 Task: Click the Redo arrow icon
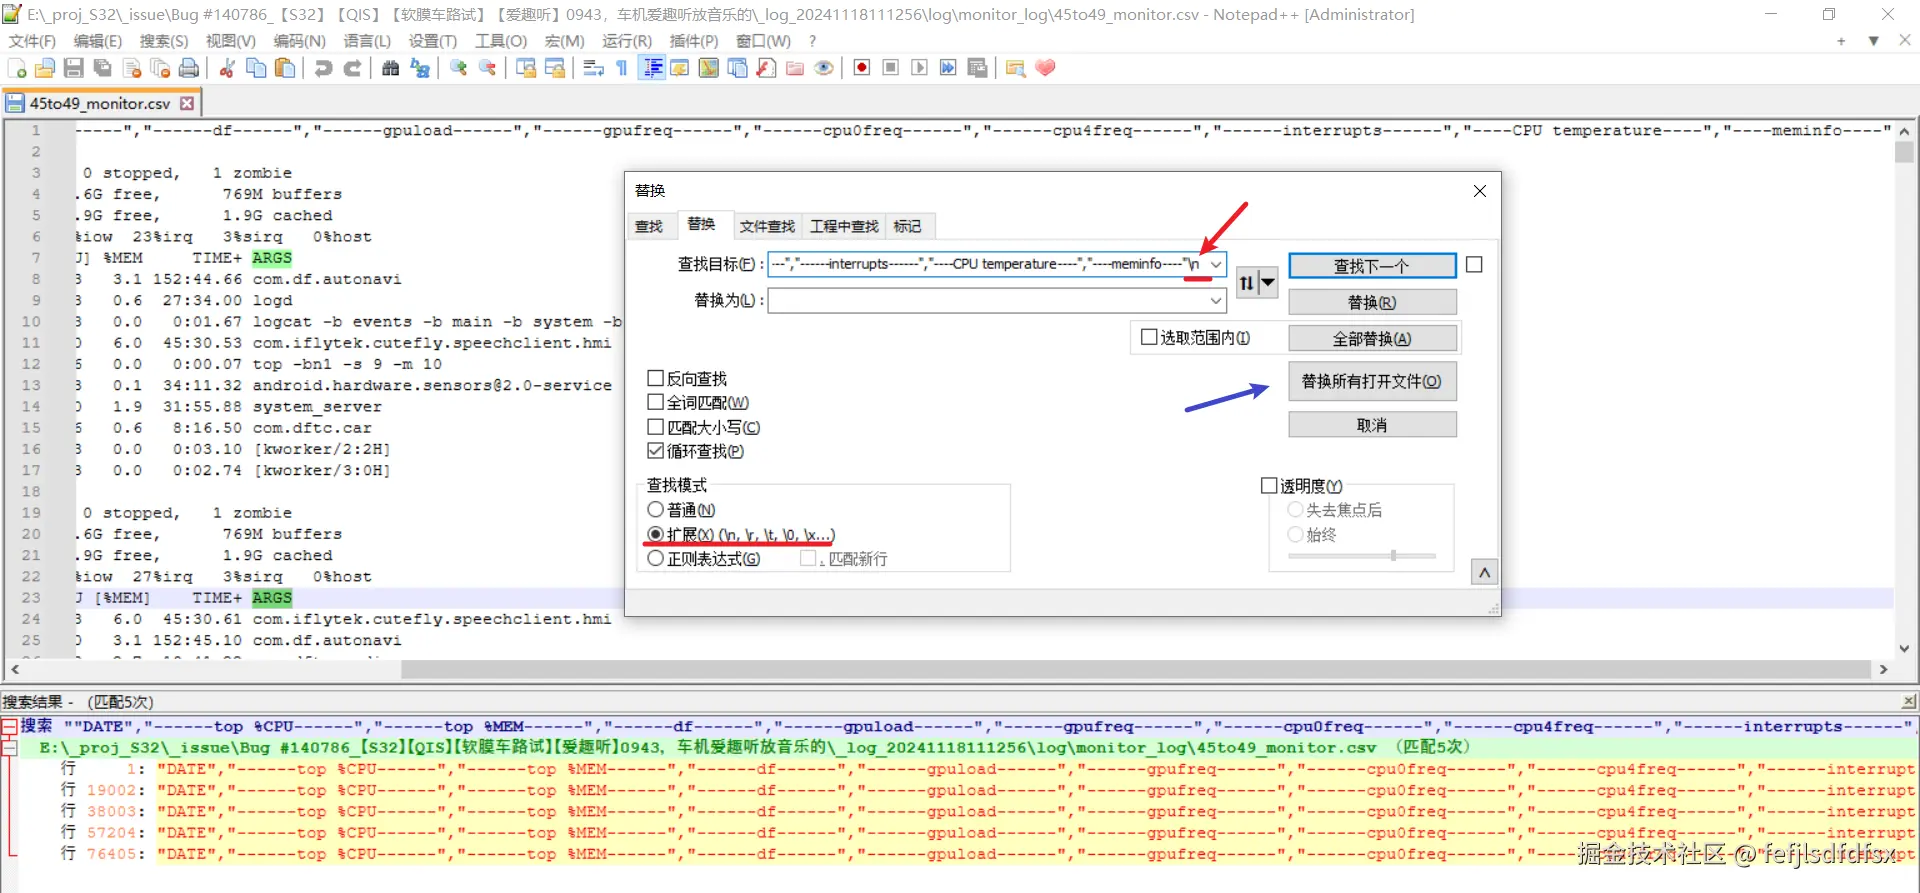352,68
